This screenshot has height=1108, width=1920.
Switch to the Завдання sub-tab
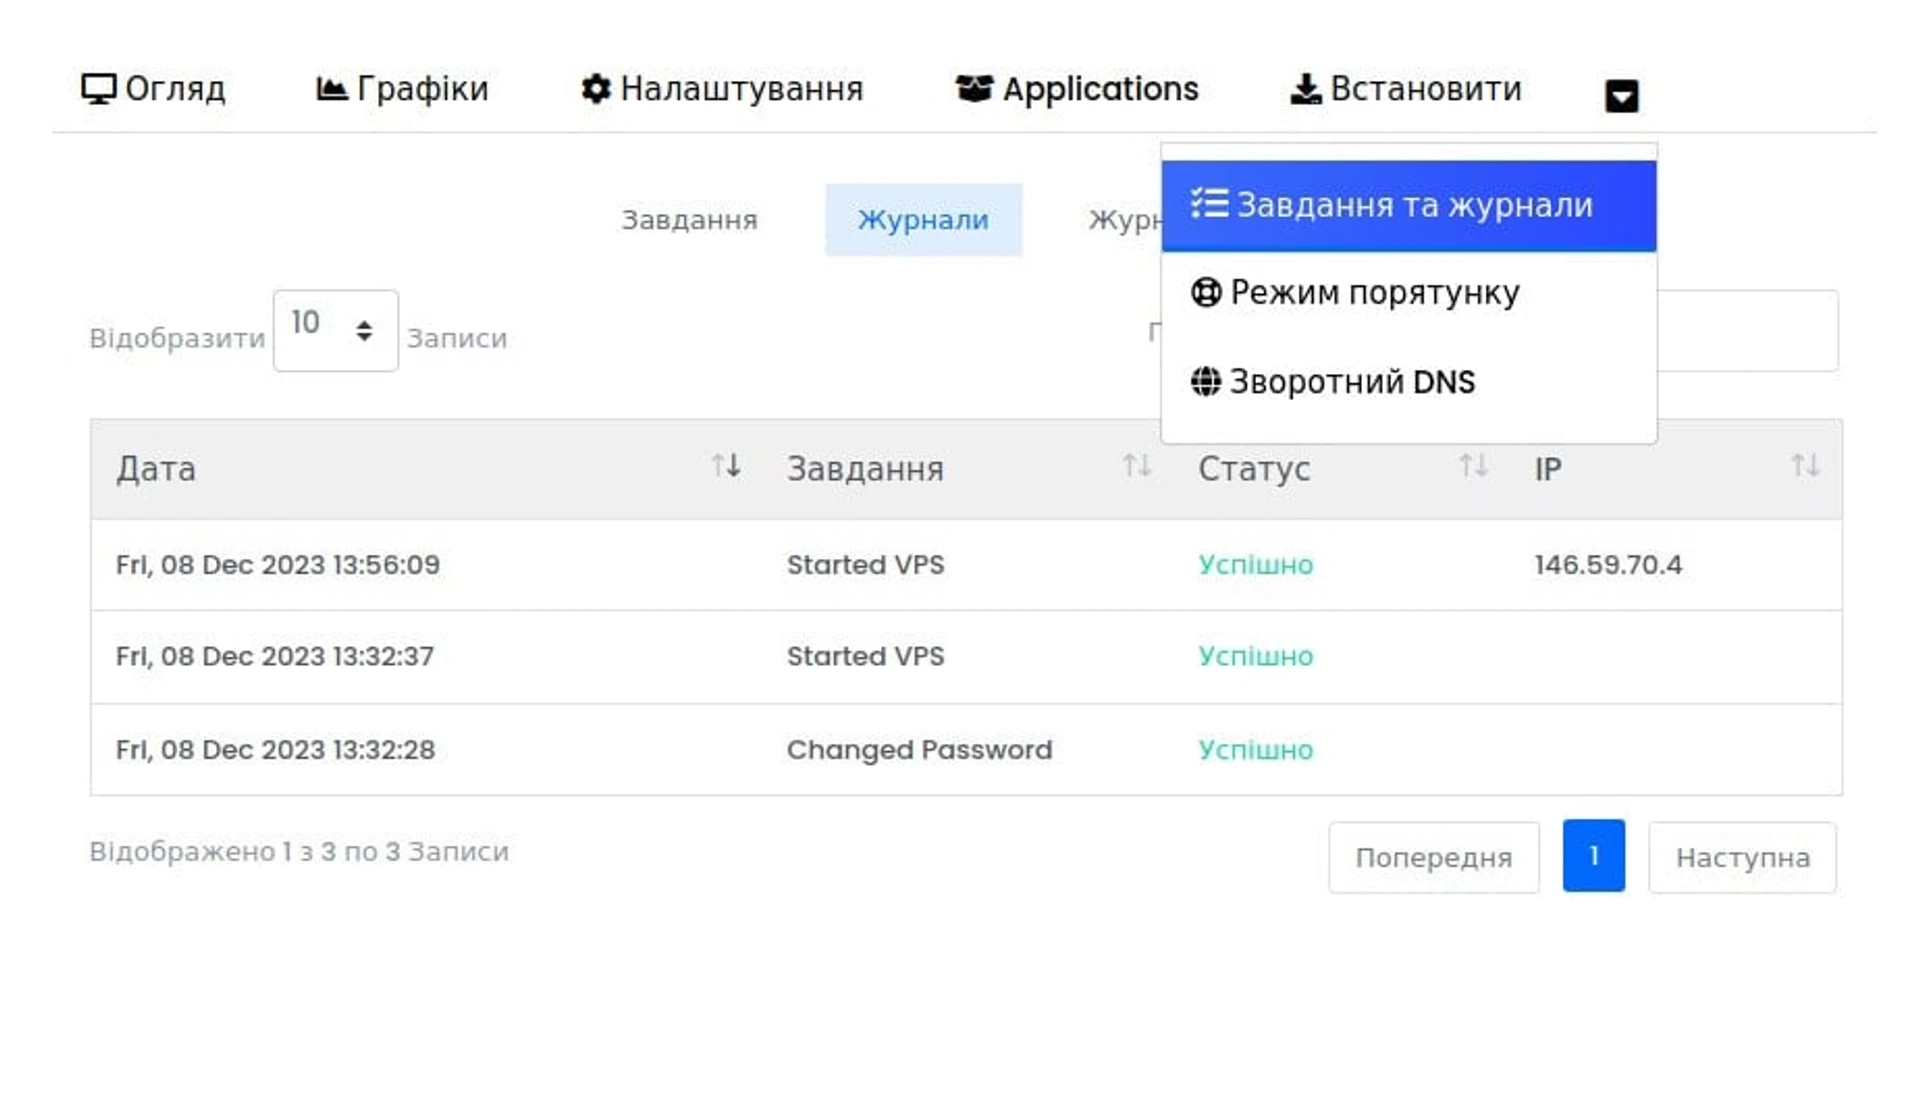click(689, 220)
